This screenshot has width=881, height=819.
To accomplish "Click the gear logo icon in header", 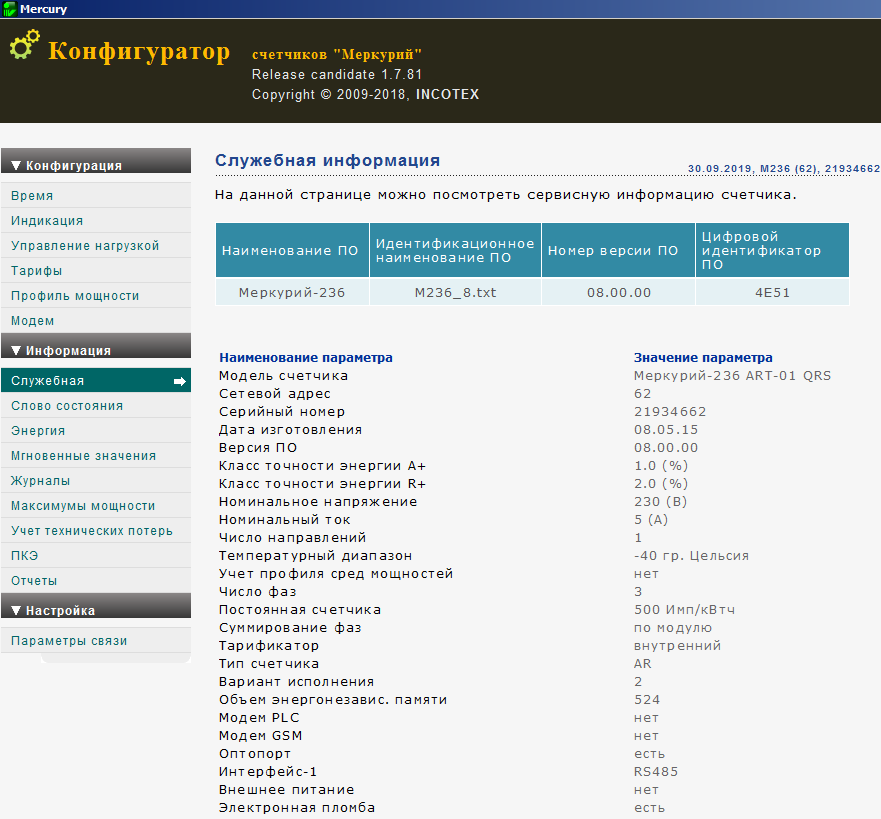I will tap(25, 44).
